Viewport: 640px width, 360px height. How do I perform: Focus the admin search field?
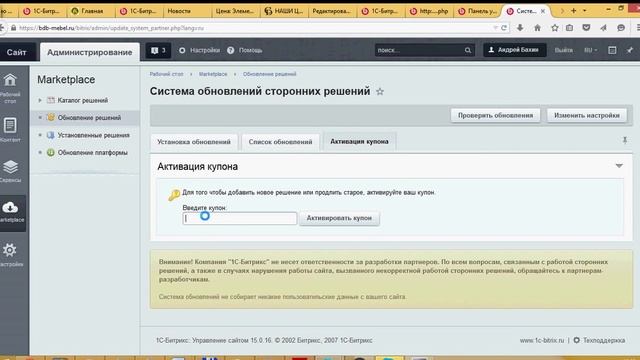point(420,50)
